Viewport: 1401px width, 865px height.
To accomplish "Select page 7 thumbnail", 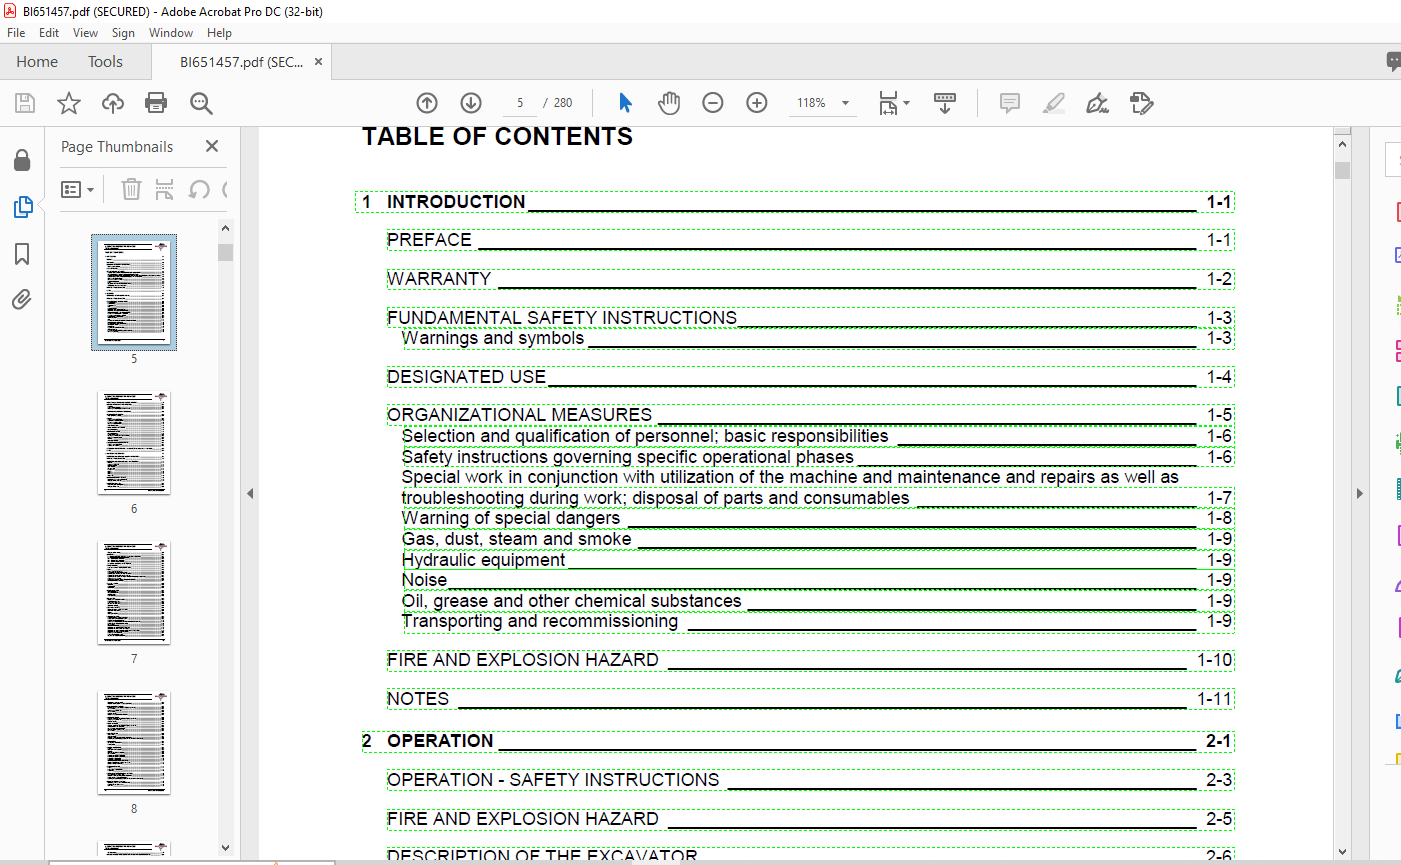I will [134, 593].
